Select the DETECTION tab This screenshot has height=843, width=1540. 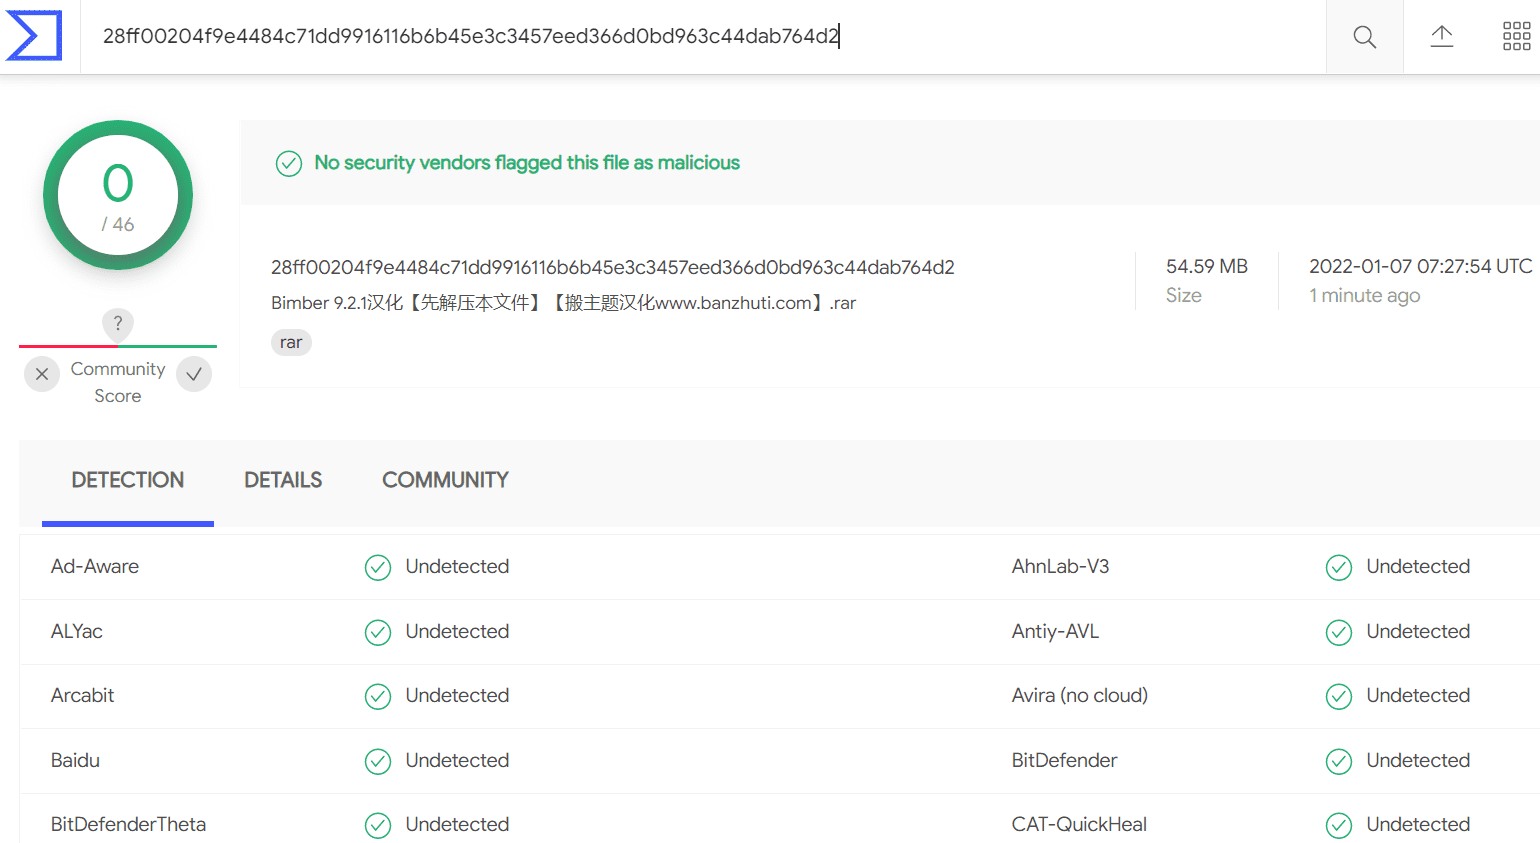(x=128, y=480)
